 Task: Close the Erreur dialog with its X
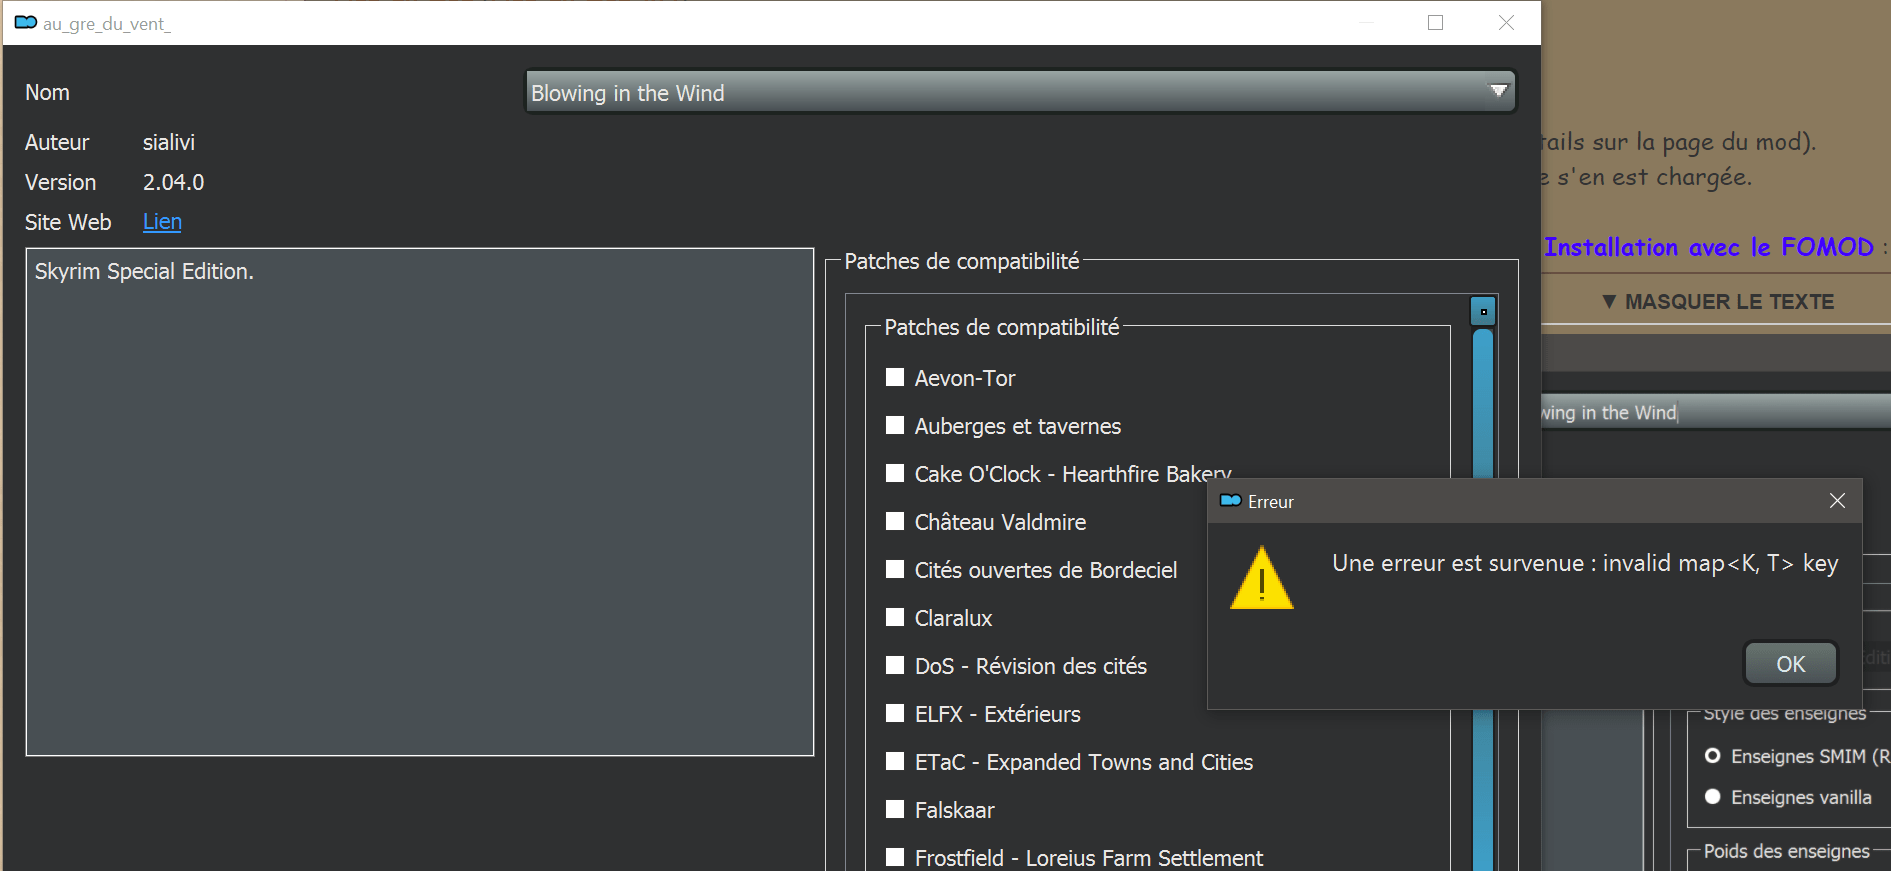point(1837,501)
